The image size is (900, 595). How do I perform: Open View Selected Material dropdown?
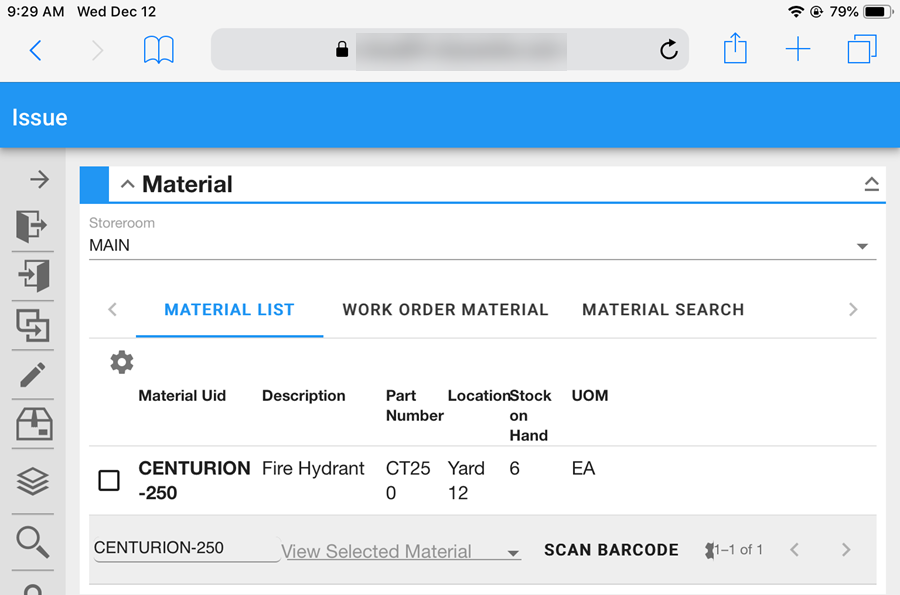(x=401, y=552)
